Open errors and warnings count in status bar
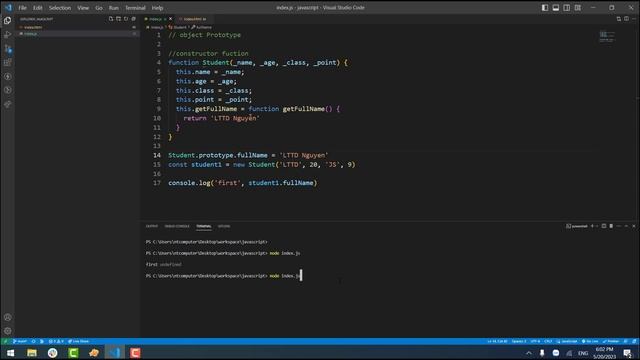This screenshot has height=360, width=640. [x=56, y=341]
